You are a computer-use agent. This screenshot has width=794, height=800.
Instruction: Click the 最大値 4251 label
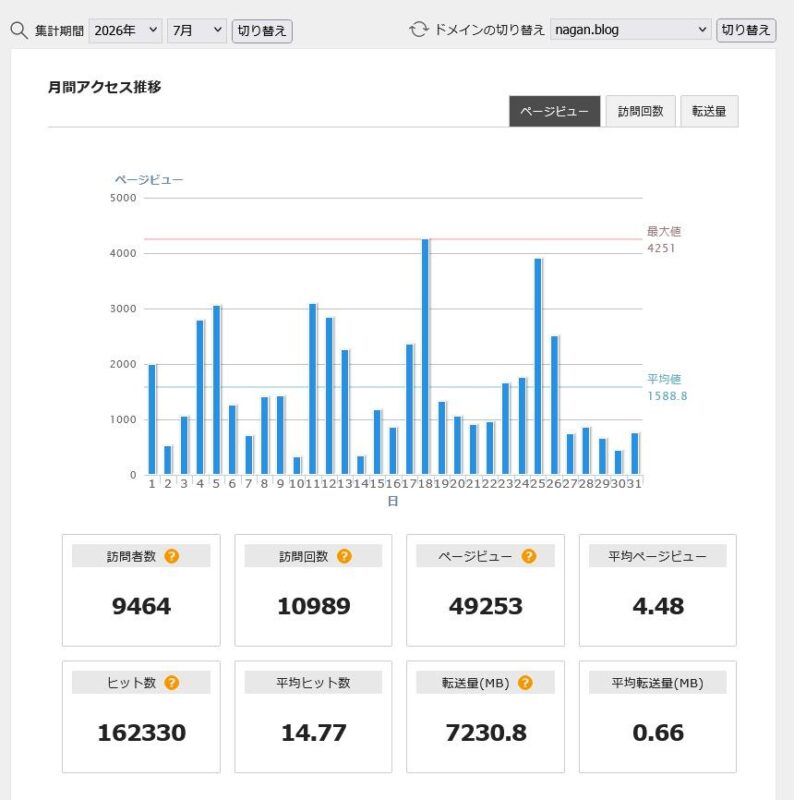[663, 239]
